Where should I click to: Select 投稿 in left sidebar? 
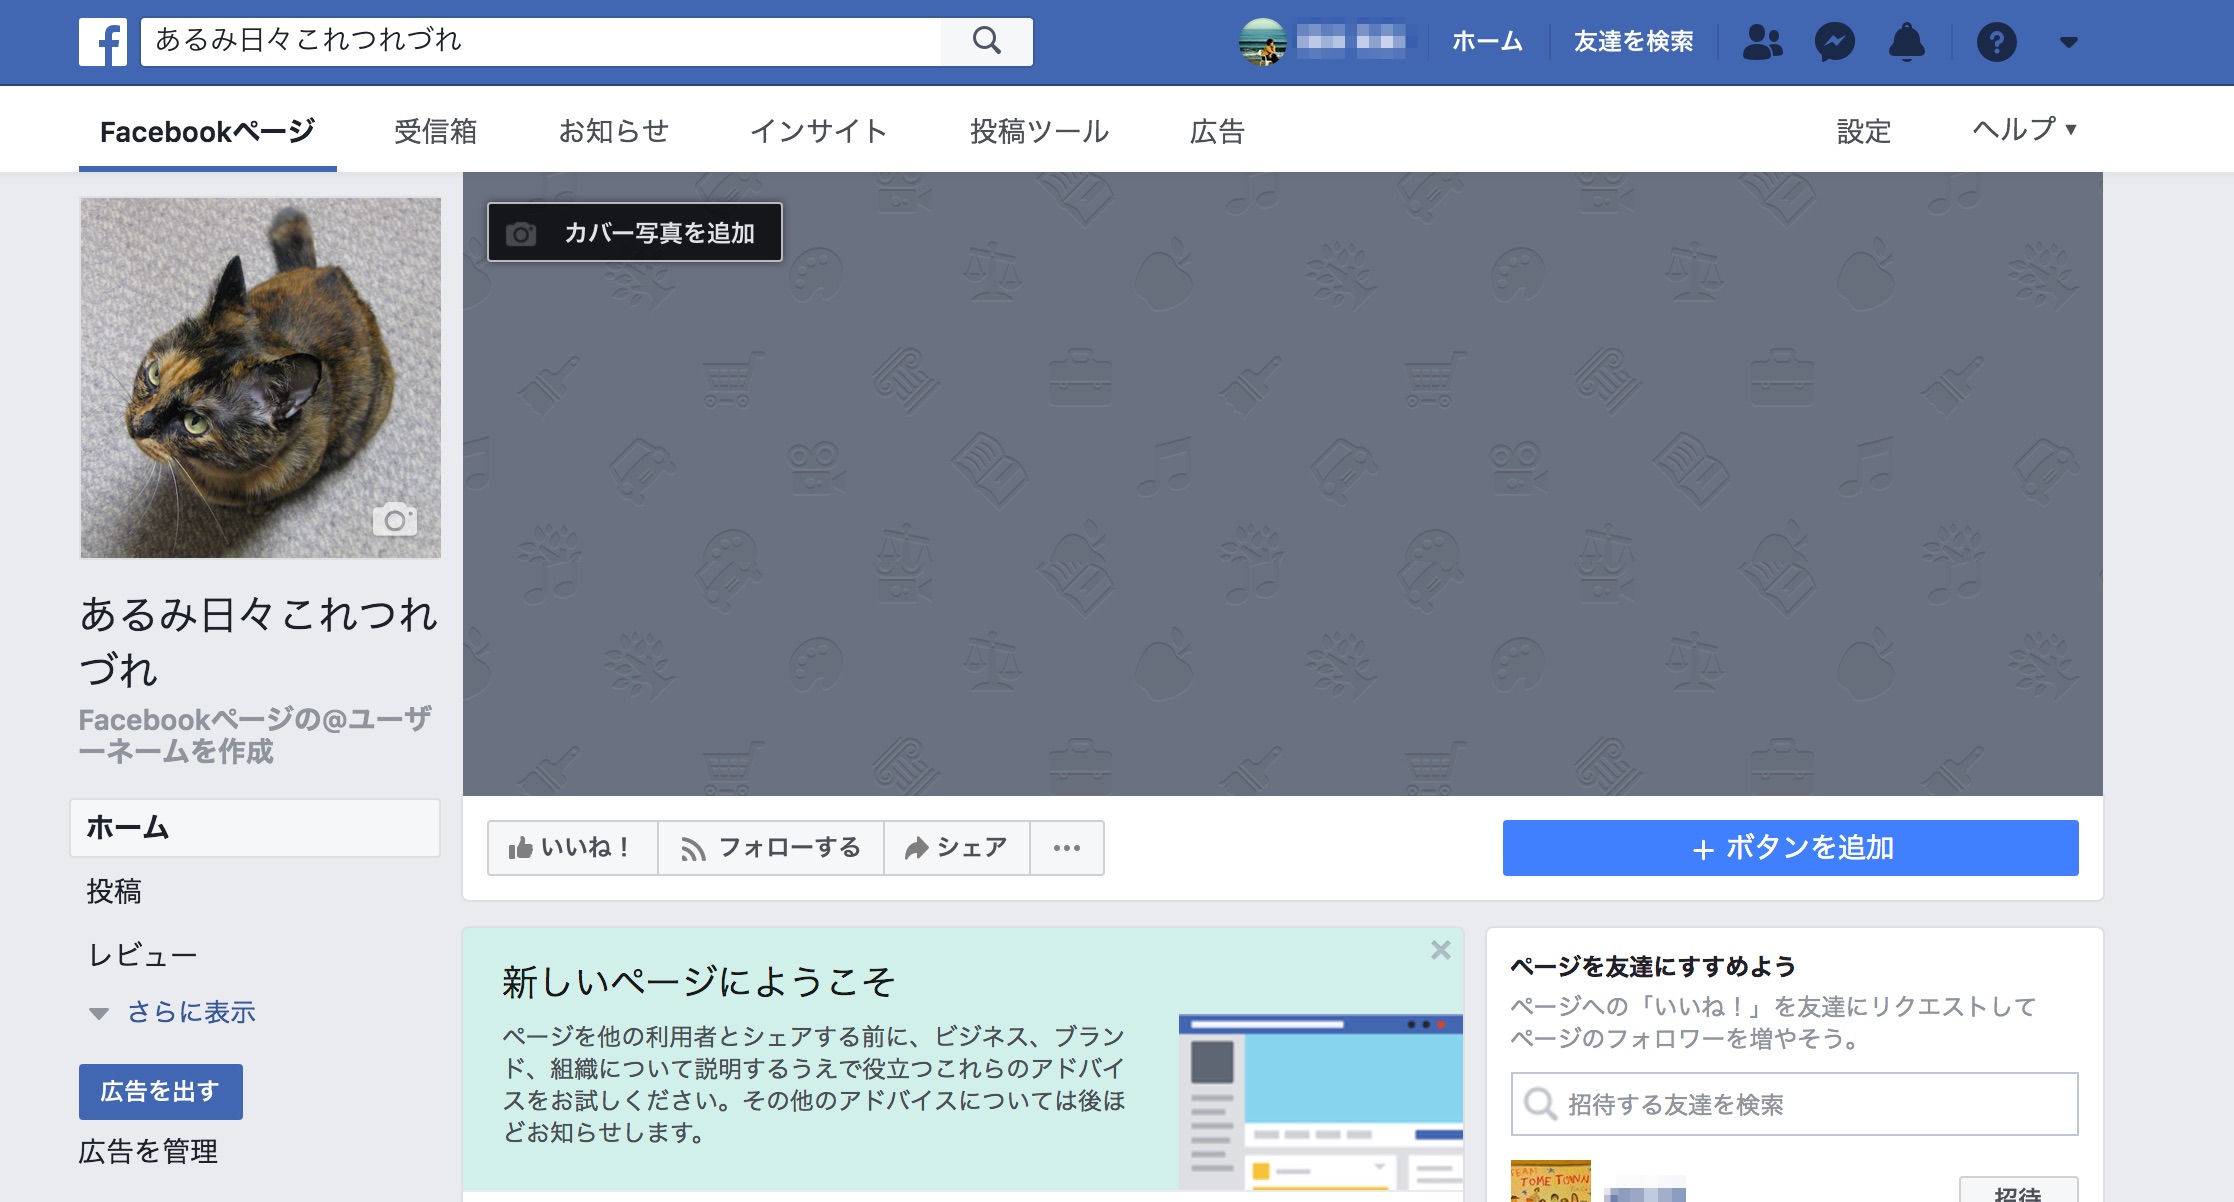pos(114,891)
